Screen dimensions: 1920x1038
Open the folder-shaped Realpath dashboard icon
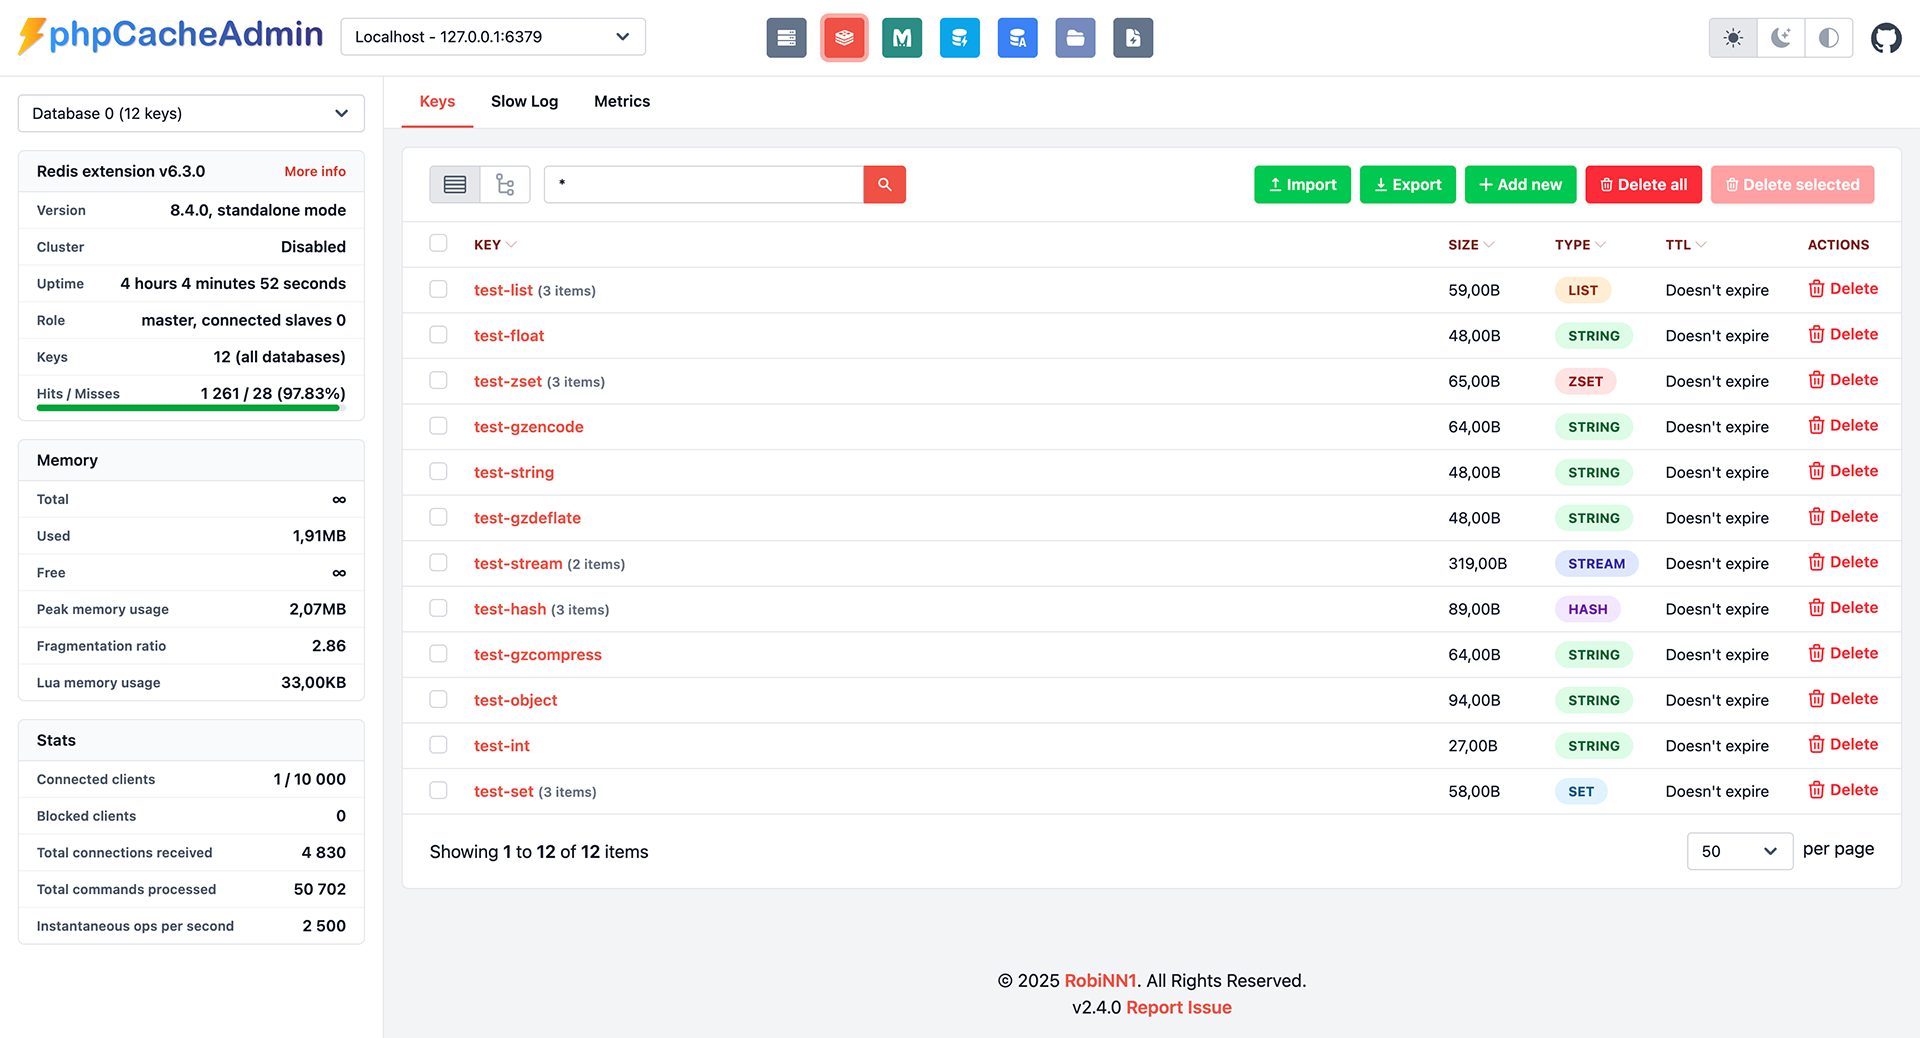coord(1075,38)
